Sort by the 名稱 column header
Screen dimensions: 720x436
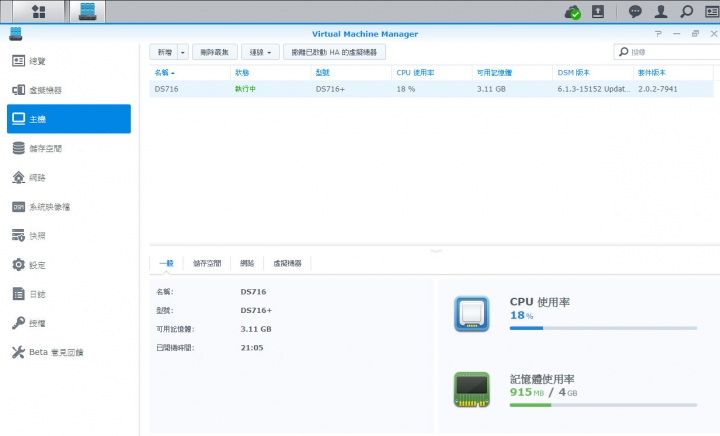[190, 73]
